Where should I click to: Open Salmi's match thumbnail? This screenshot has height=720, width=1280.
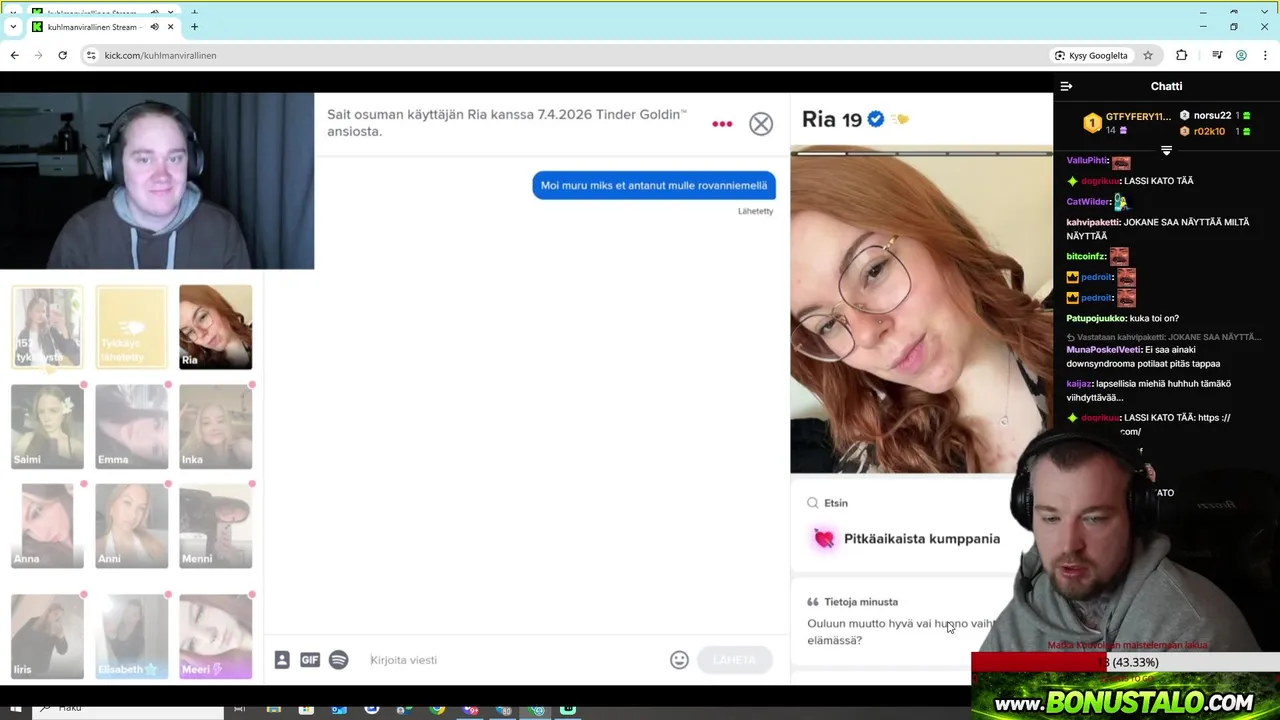point(47,427)
